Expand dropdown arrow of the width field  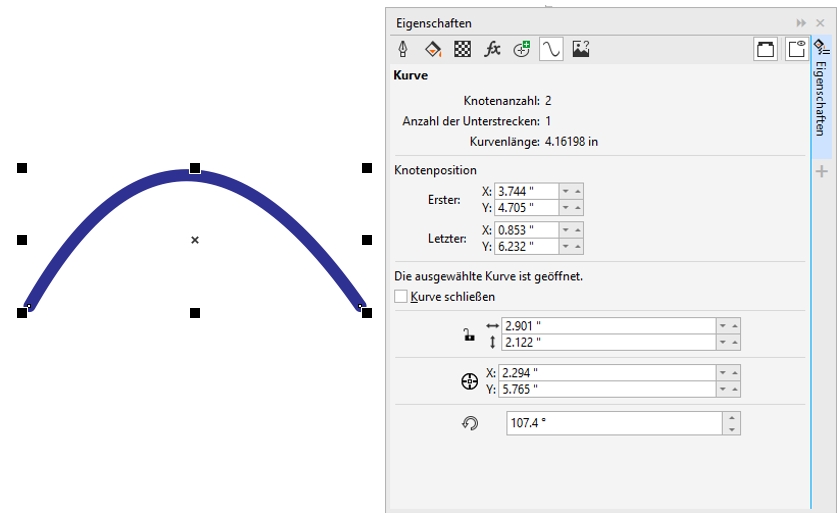click(722, 326)
